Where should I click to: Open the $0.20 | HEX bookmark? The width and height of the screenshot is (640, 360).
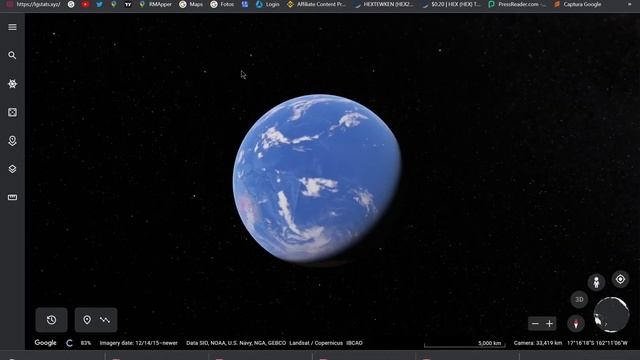pos(451,4)
